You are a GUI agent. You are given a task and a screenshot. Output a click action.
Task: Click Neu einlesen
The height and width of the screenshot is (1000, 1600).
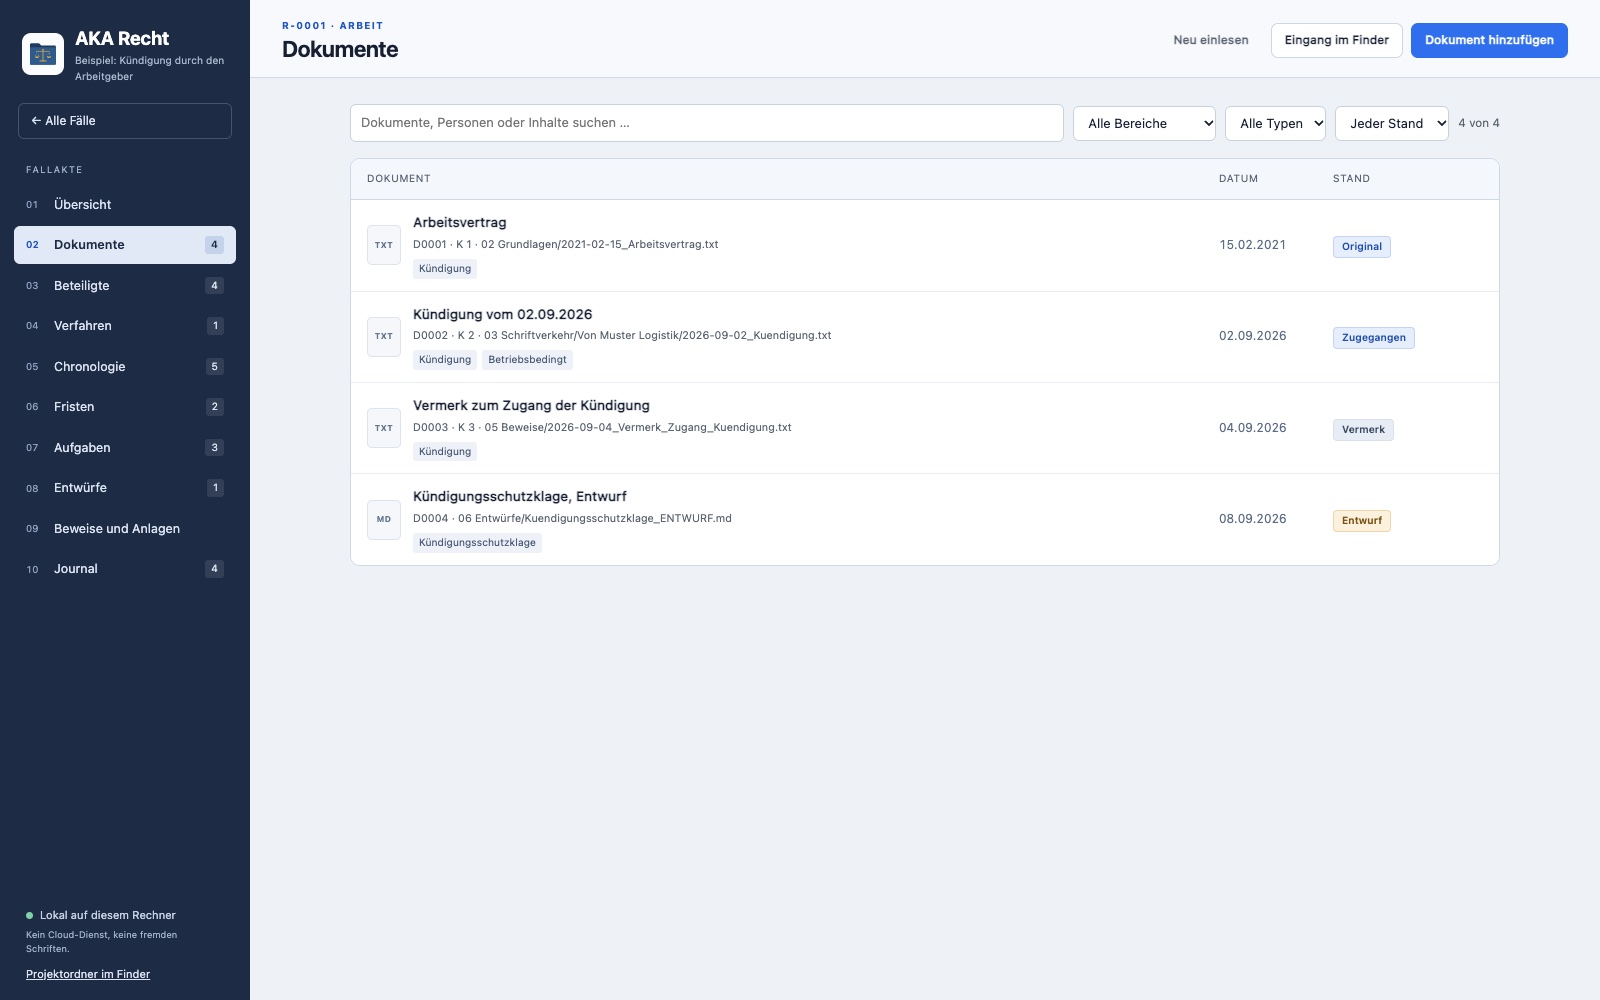[1211, 40]
